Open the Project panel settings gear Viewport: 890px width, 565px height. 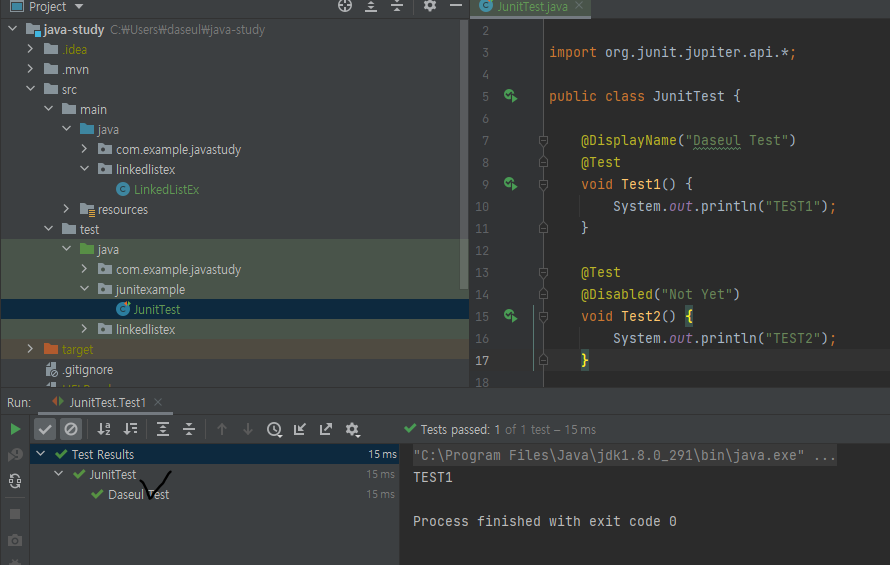[x=430, y=6]
